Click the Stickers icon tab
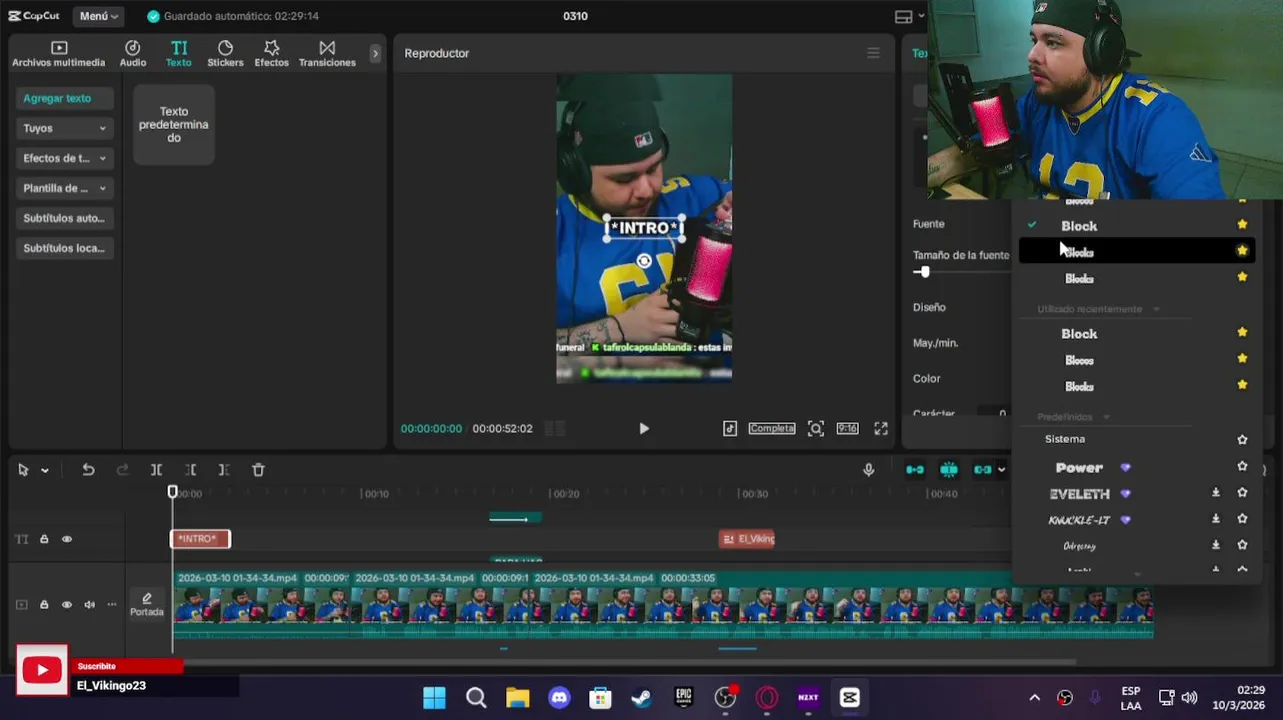This screenshot has height=720, width=1283. coord(225,54)
